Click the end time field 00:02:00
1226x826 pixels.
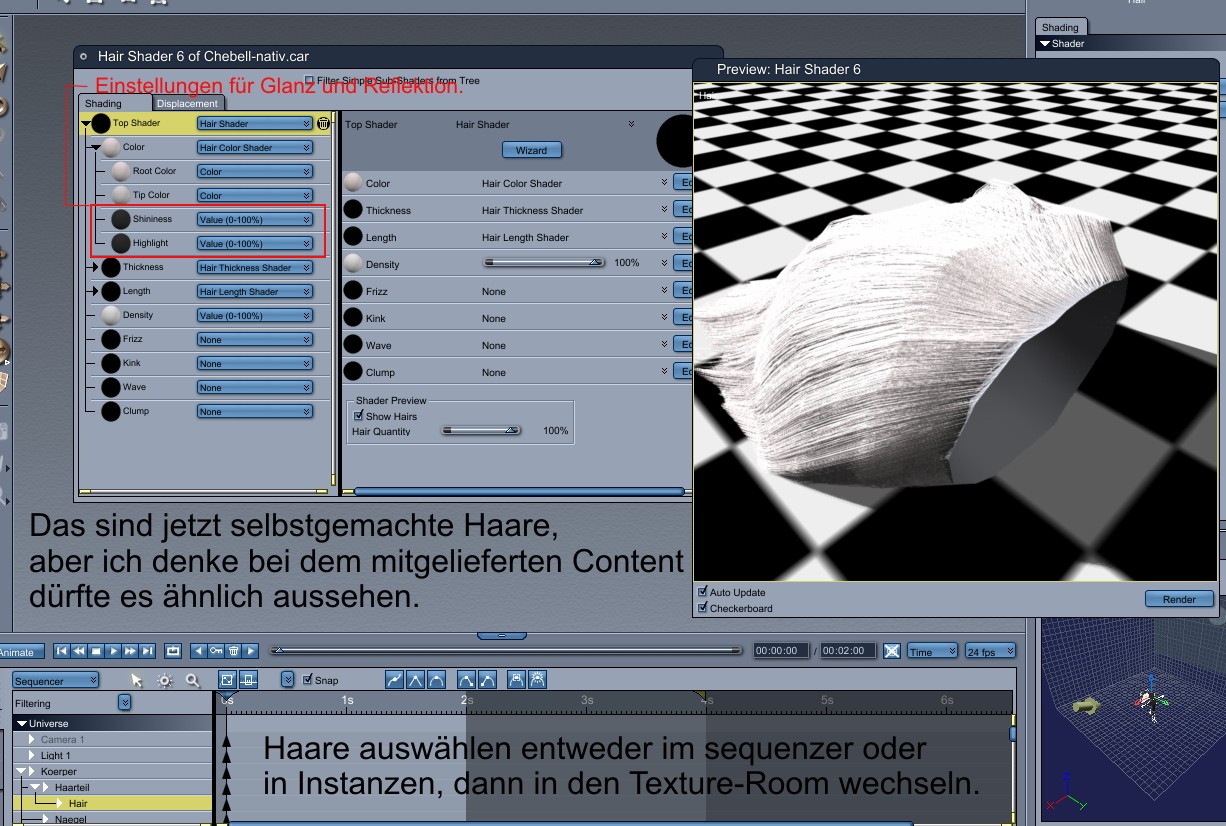pyautogui.click(x=849, y=651)
